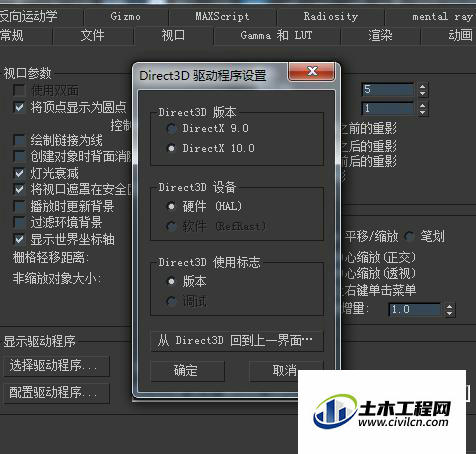The image size is (476, 454).
Task: Enable the 使用双面 checkbox
Action: point(19,90)
